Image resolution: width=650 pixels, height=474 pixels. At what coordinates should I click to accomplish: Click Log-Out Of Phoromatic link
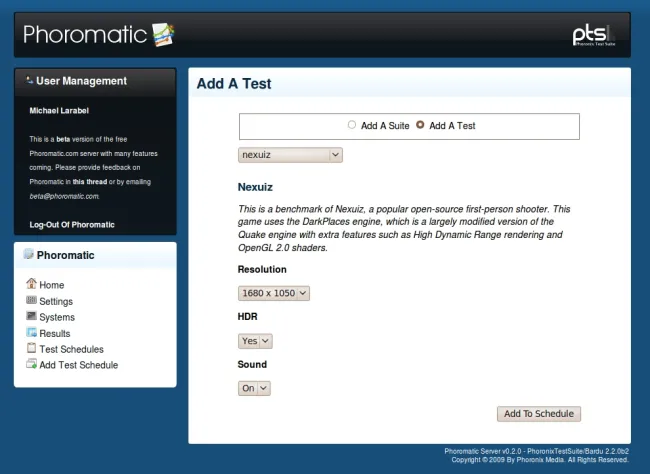72,225
